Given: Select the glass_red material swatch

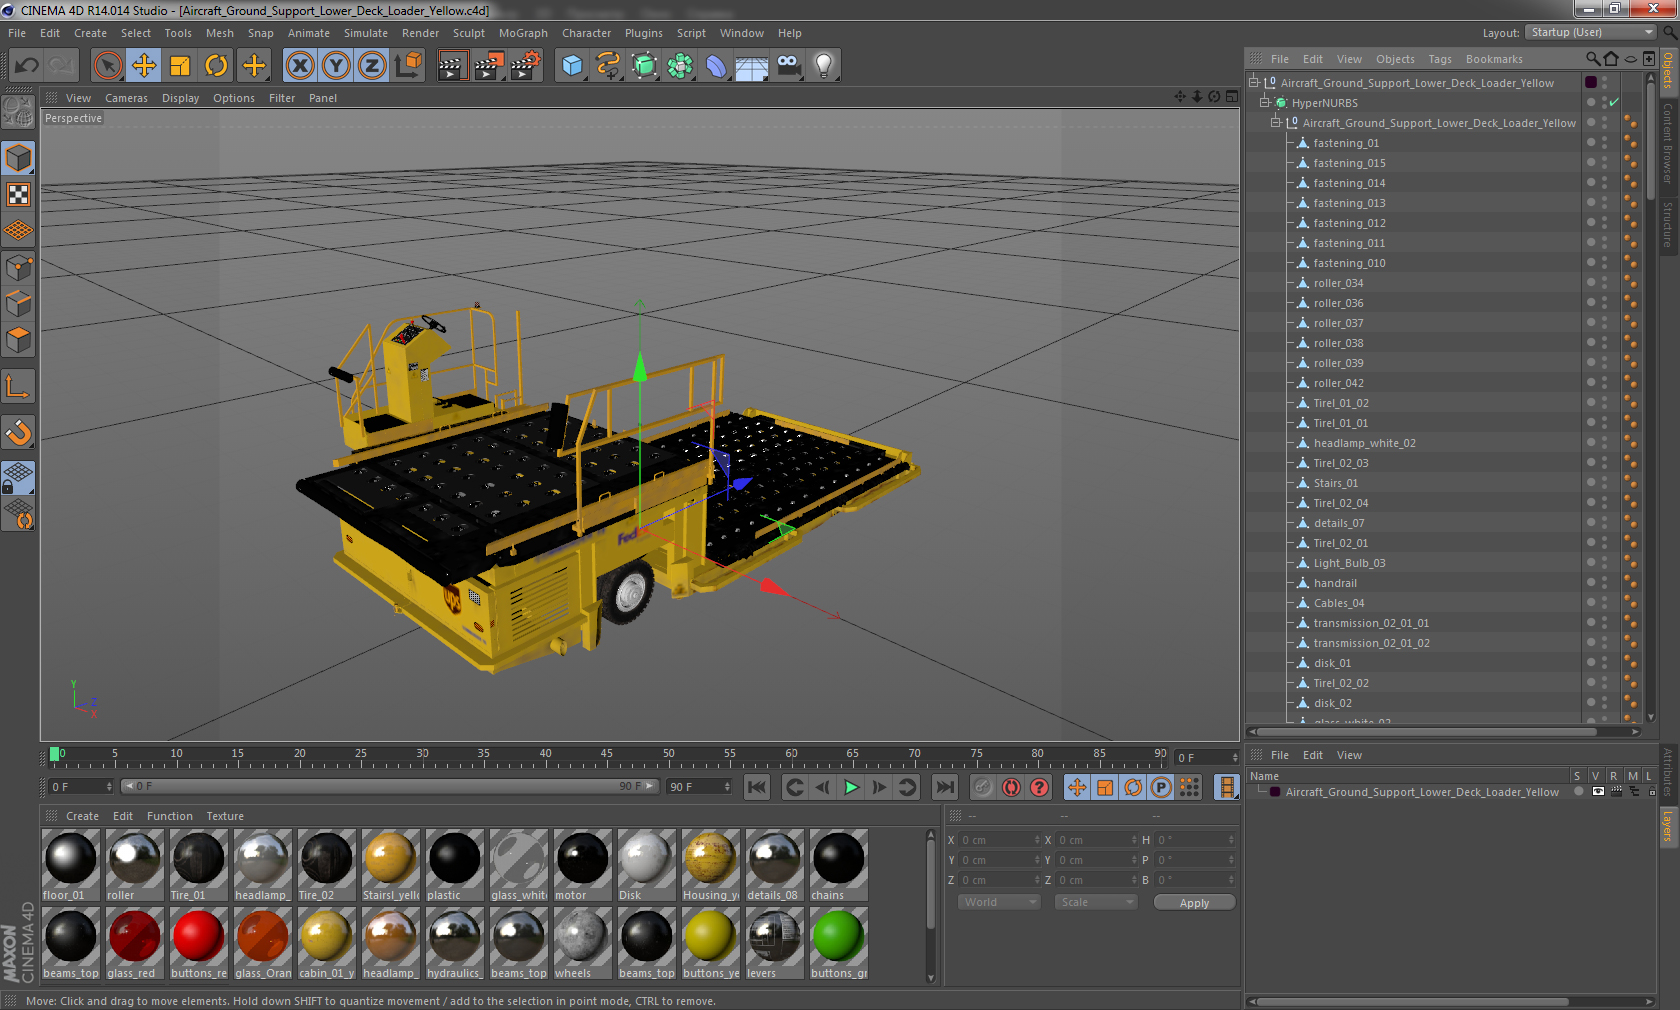Looking at the screenshot, I should (135, 944).
